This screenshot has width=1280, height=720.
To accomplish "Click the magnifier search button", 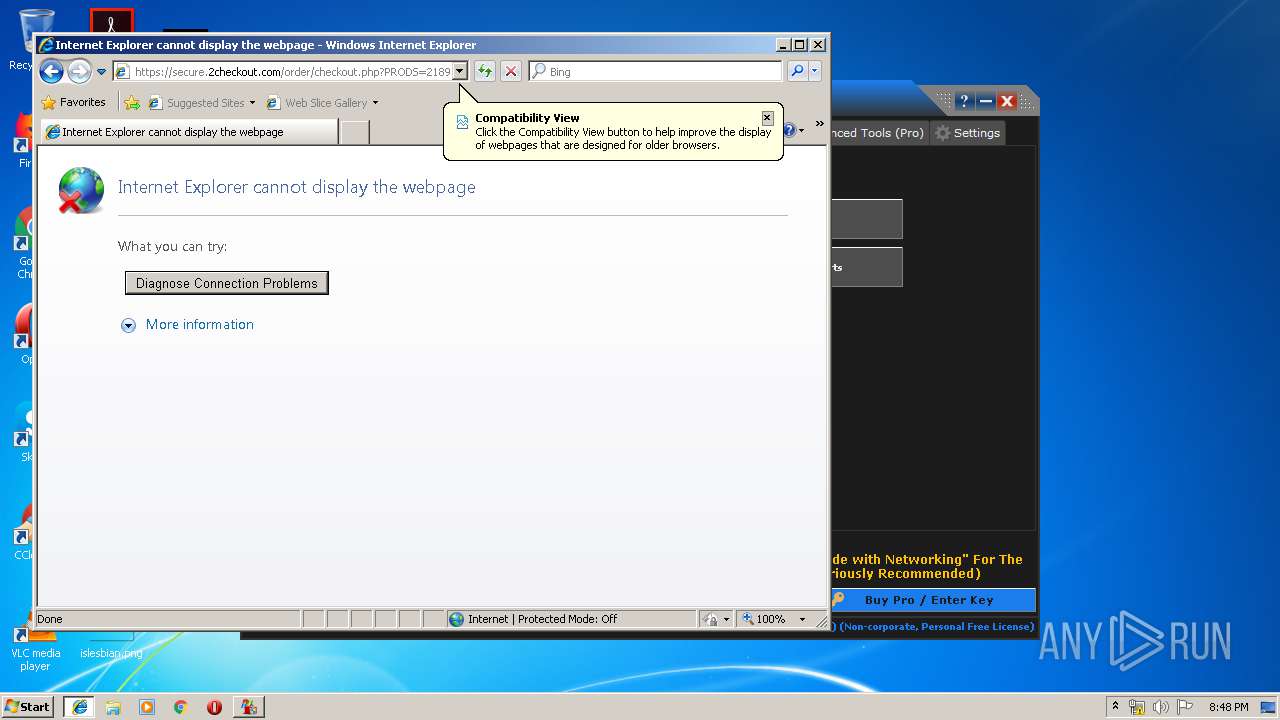I will 797,71.
